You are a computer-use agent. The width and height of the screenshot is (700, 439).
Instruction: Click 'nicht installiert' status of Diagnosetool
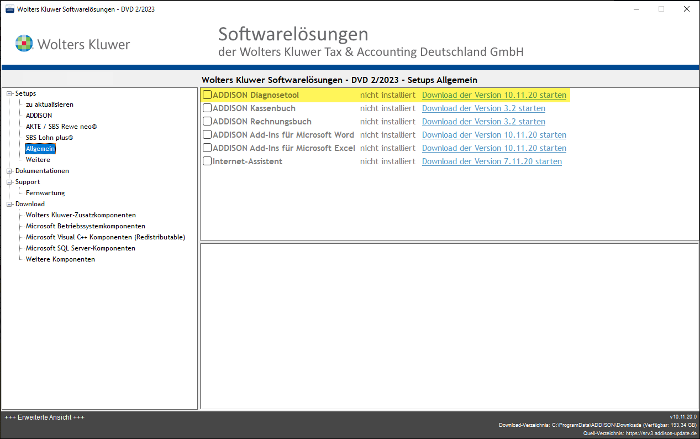pos(388,95)
